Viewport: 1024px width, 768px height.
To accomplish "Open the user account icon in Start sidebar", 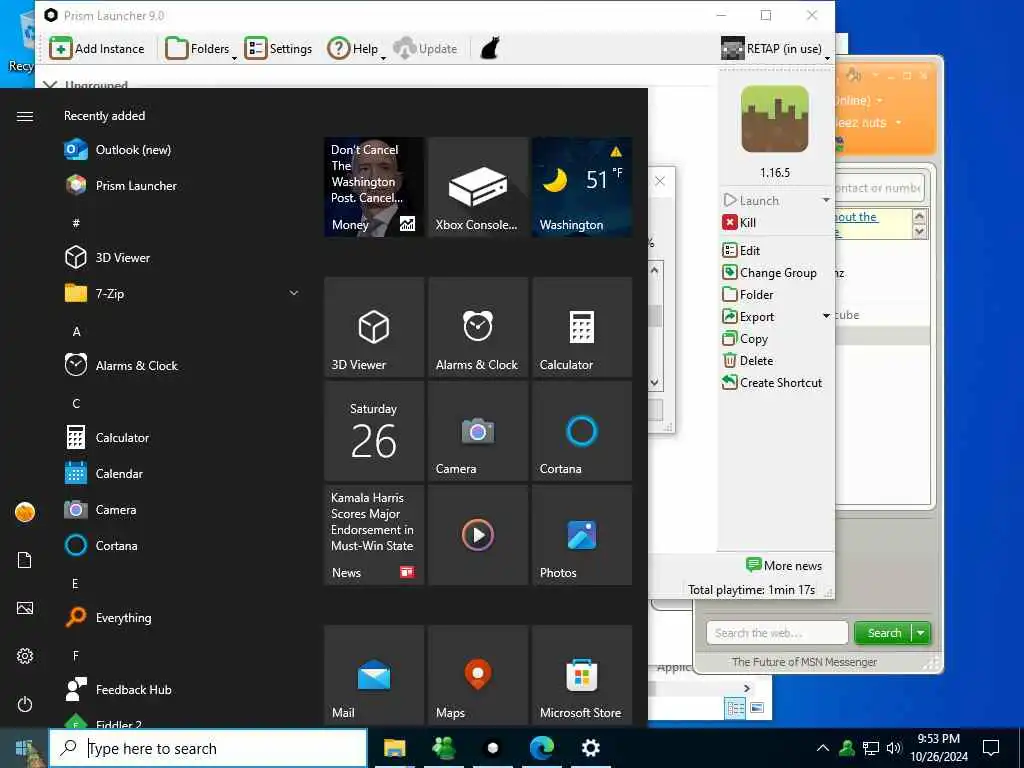I will point(25,512).
